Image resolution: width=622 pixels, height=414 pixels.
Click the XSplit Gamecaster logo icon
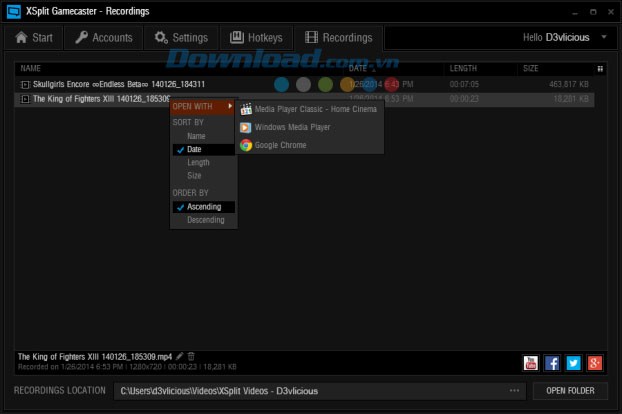point(13,11)
